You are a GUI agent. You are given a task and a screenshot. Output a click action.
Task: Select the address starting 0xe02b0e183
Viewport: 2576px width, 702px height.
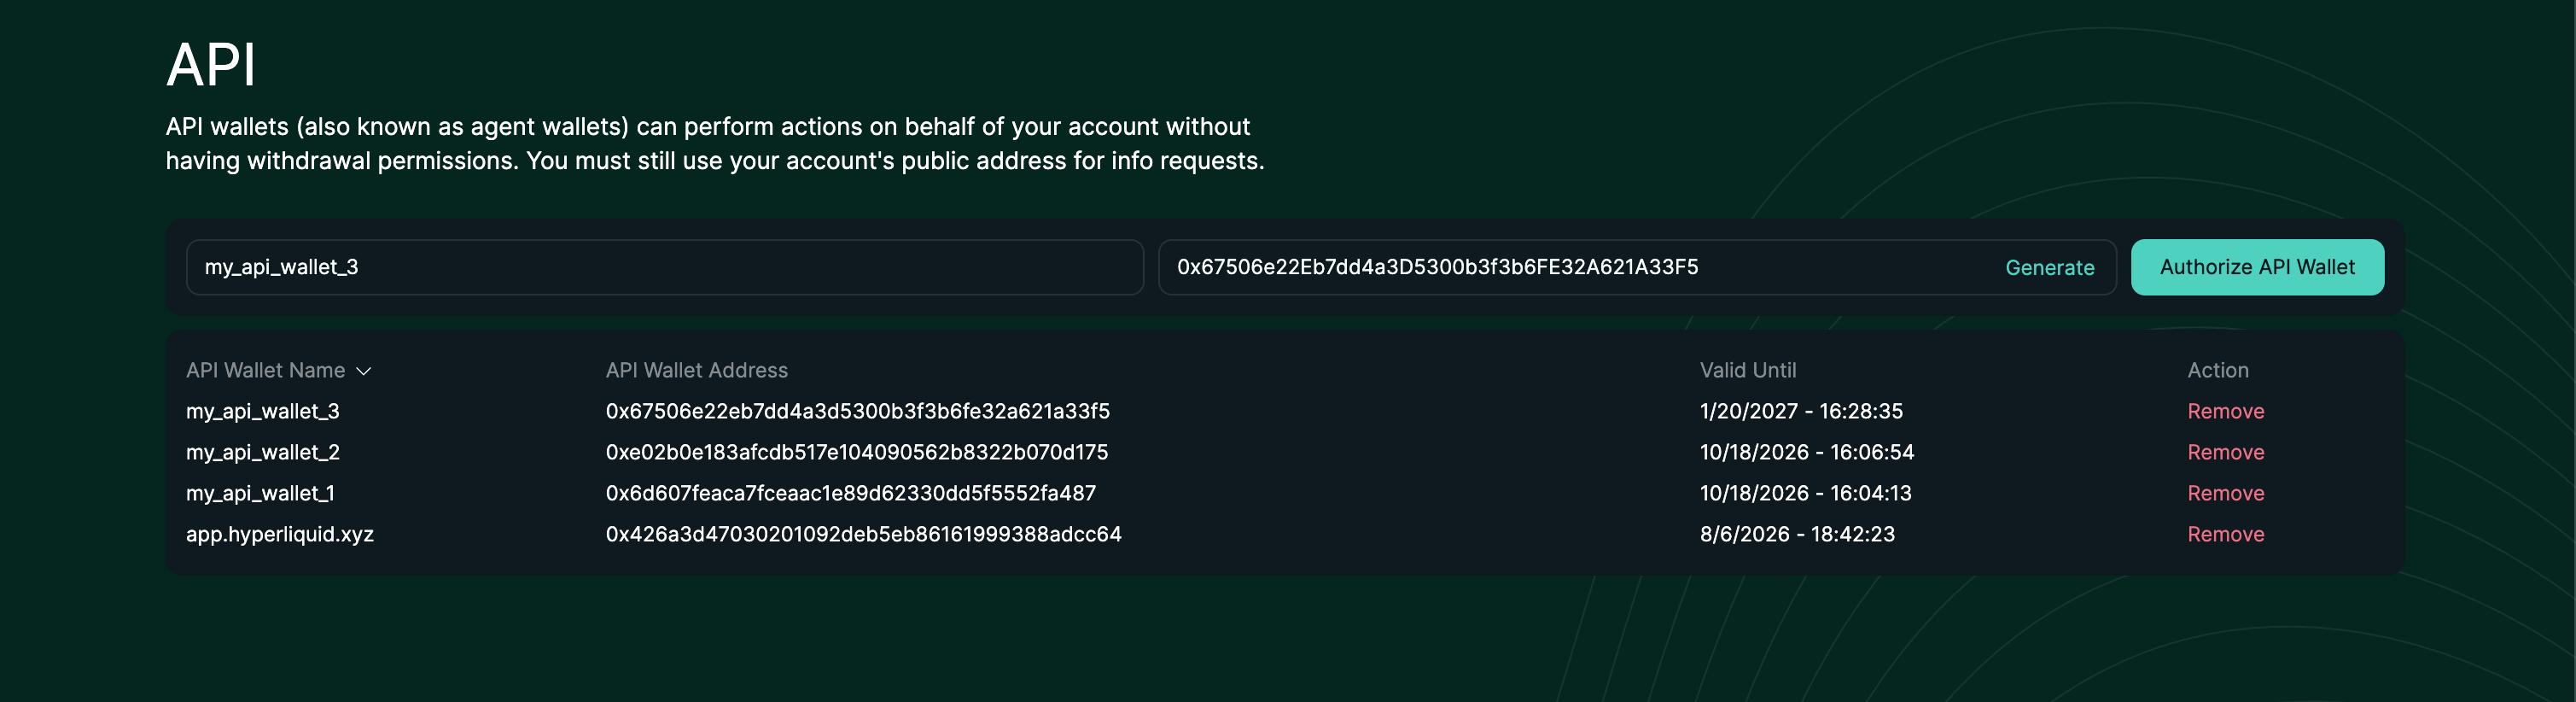pyautogui.click(x=856, y=452)
